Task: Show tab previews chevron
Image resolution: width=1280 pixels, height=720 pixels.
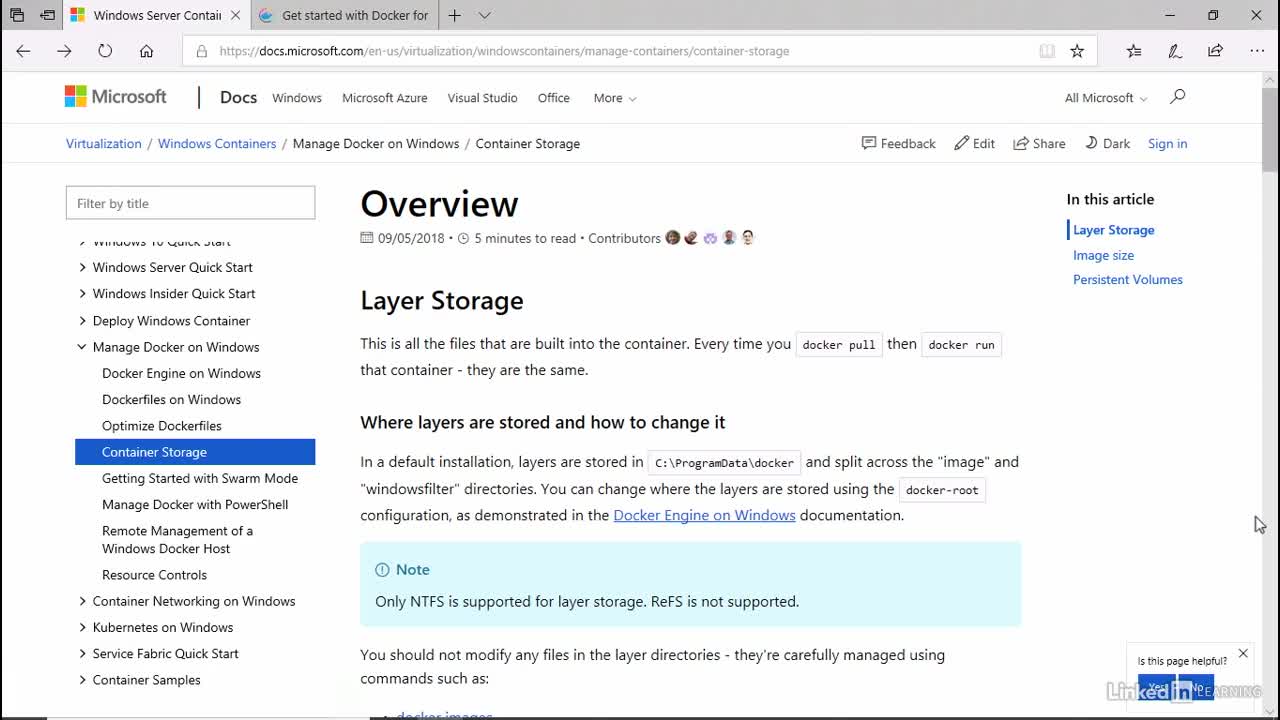Action: pyautogui.click(x=485, y=15)
